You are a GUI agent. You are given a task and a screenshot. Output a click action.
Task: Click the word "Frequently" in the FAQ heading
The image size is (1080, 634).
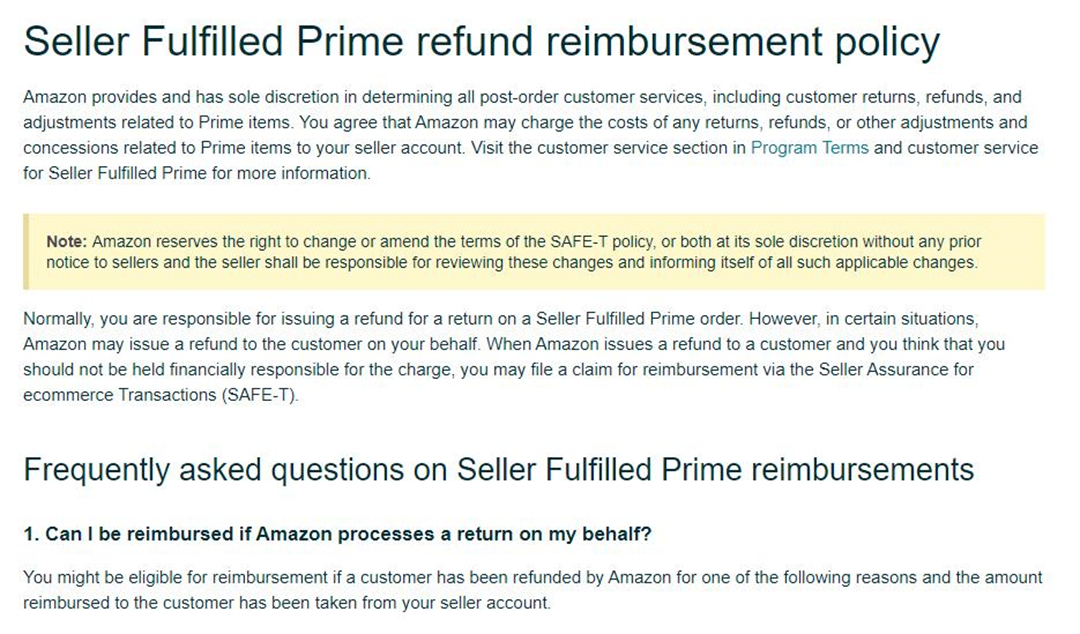click(96, 471)
